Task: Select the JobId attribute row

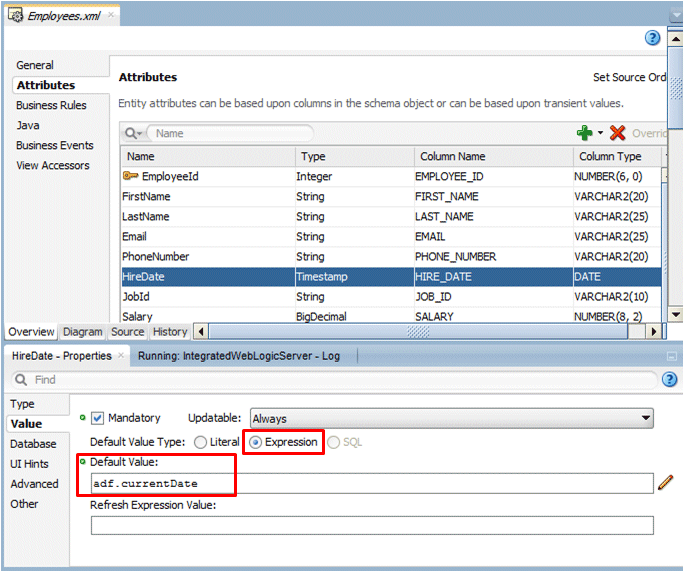Action: point(391,297)
